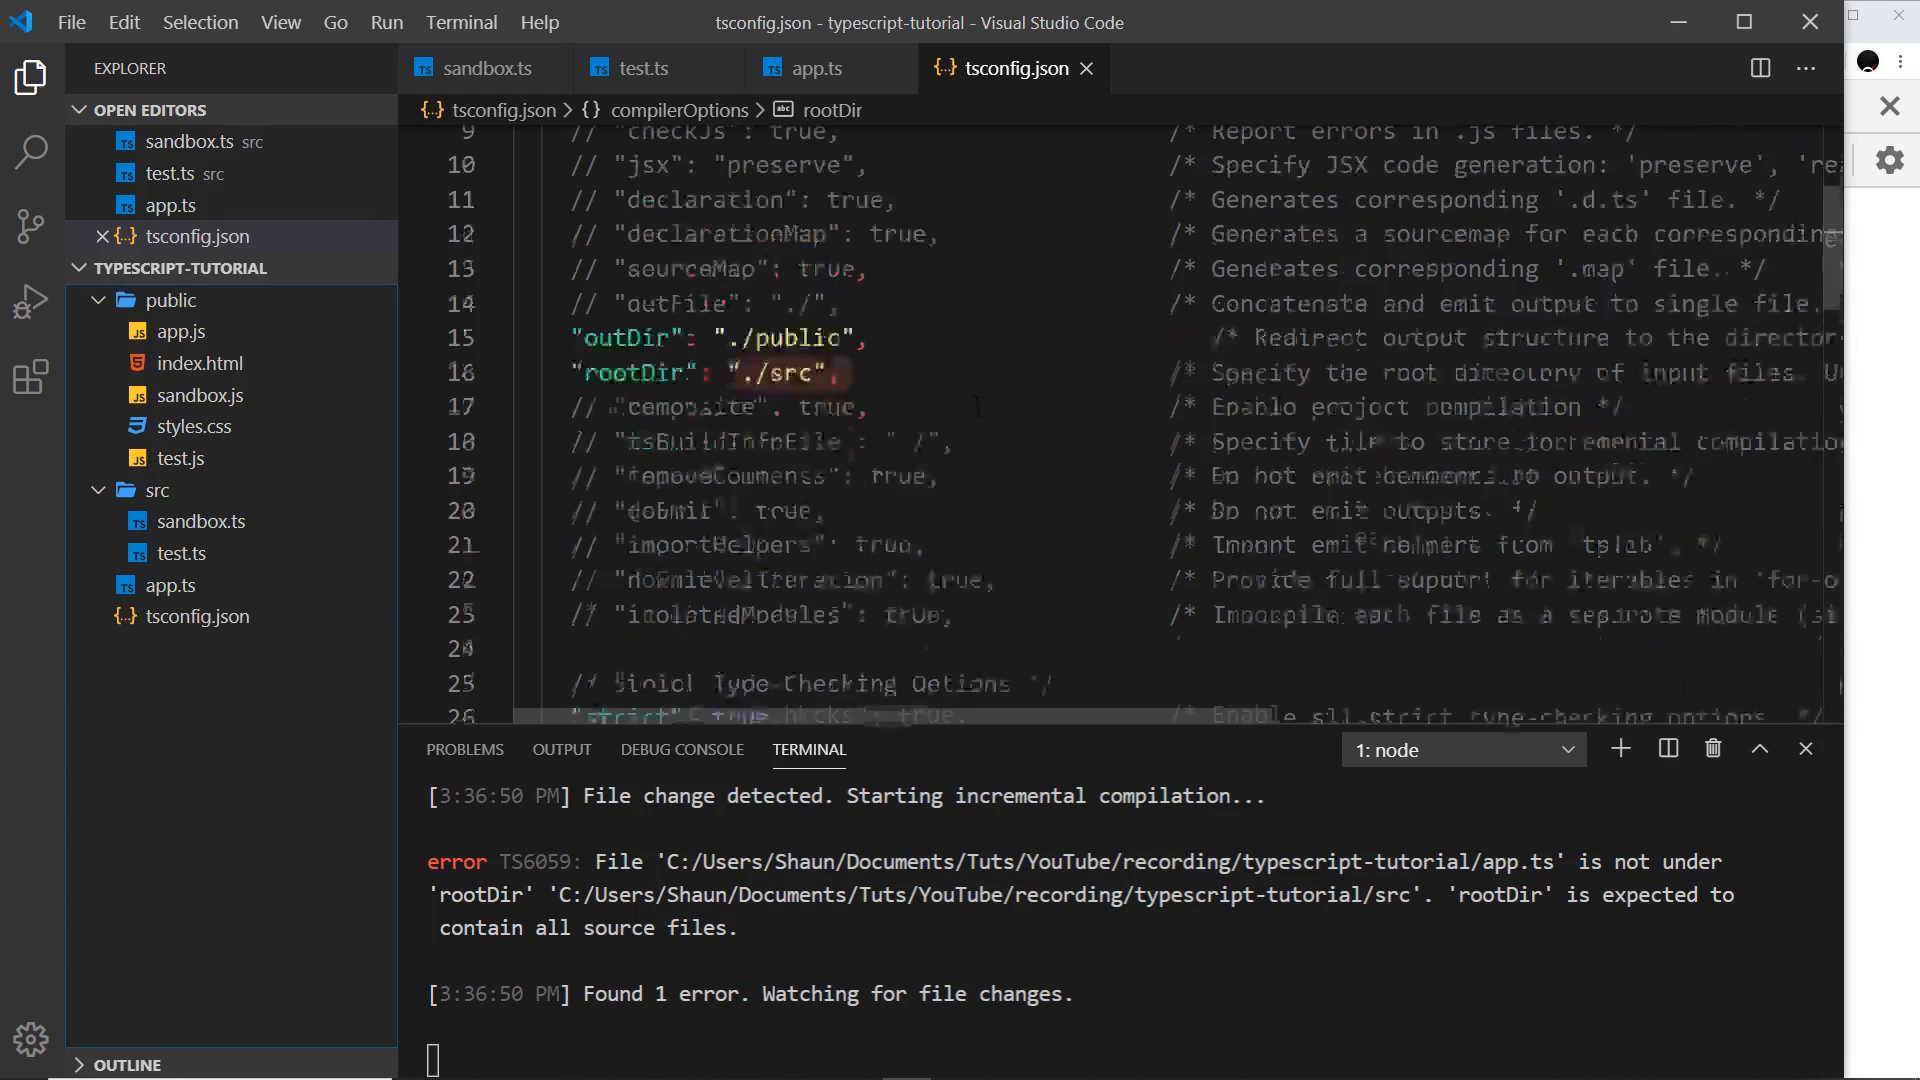1920x1080 pixels.
Task: Click the settings gear in right-side window
Action: pyautogui.click(x=1889, y=160)
